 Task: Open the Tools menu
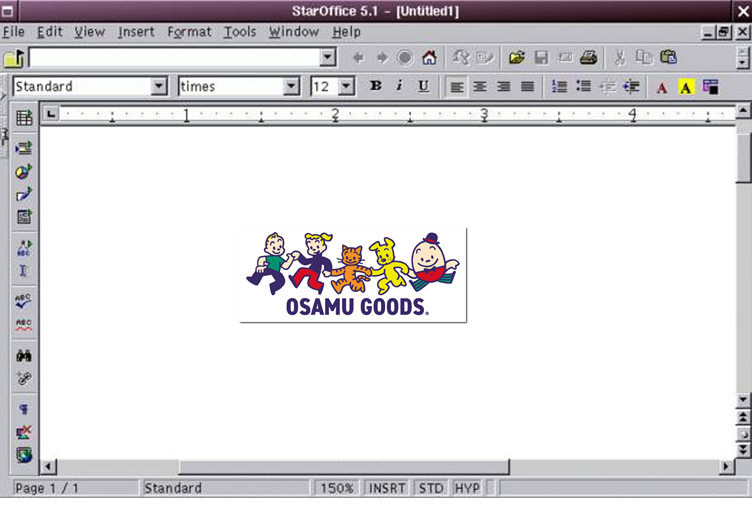[x=240, y=32]
